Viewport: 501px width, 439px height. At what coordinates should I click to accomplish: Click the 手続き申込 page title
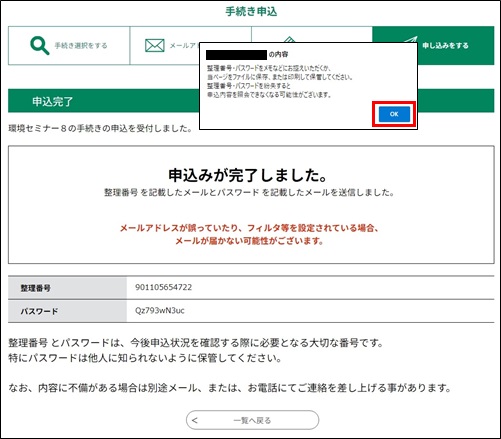(x=251, y=12)
